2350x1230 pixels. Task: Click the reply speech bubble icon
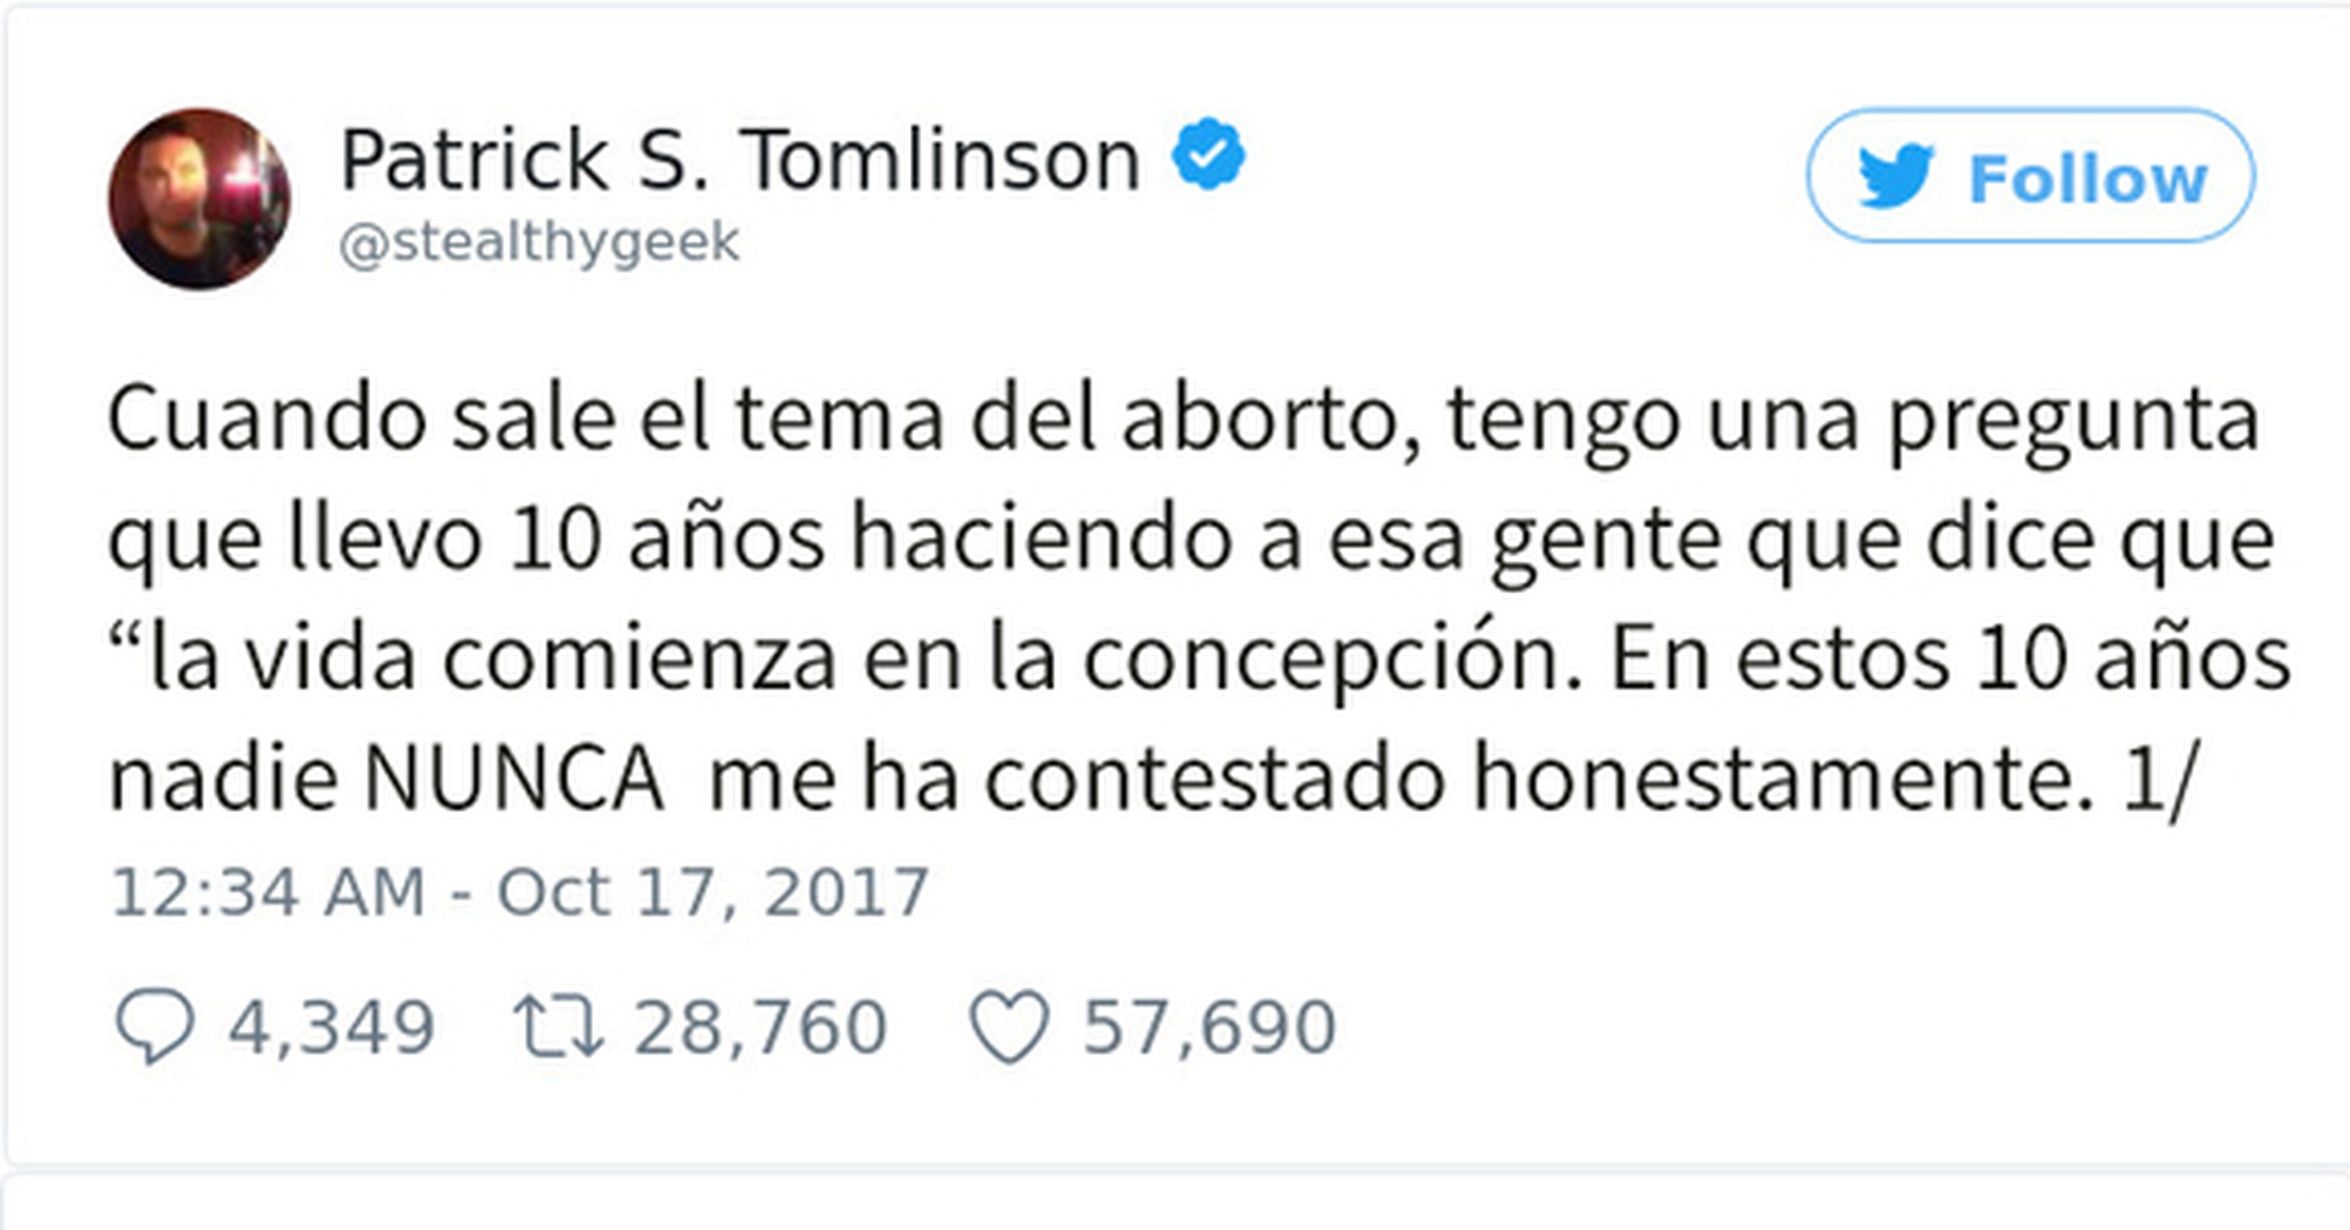click(154, 1026)
